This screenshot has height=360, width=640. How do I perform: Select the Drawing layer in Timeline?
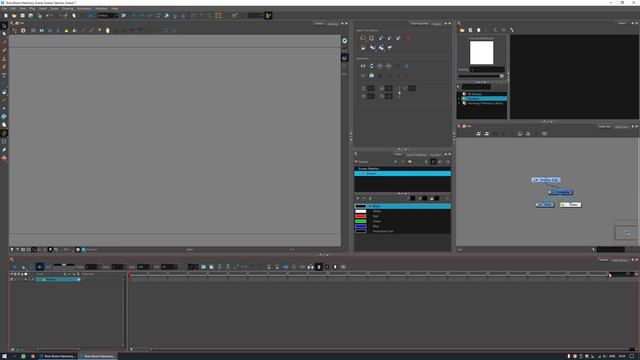pyautogui.click(x=58, y=280)
